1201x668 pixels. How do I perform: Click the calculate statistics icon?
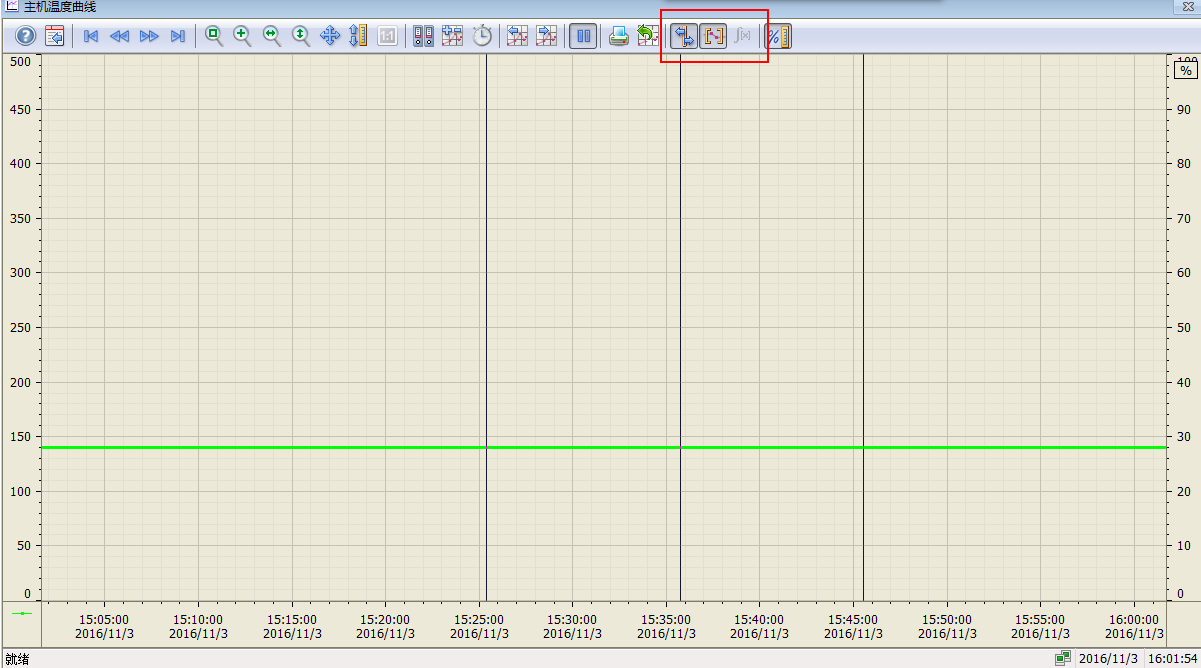742,37
